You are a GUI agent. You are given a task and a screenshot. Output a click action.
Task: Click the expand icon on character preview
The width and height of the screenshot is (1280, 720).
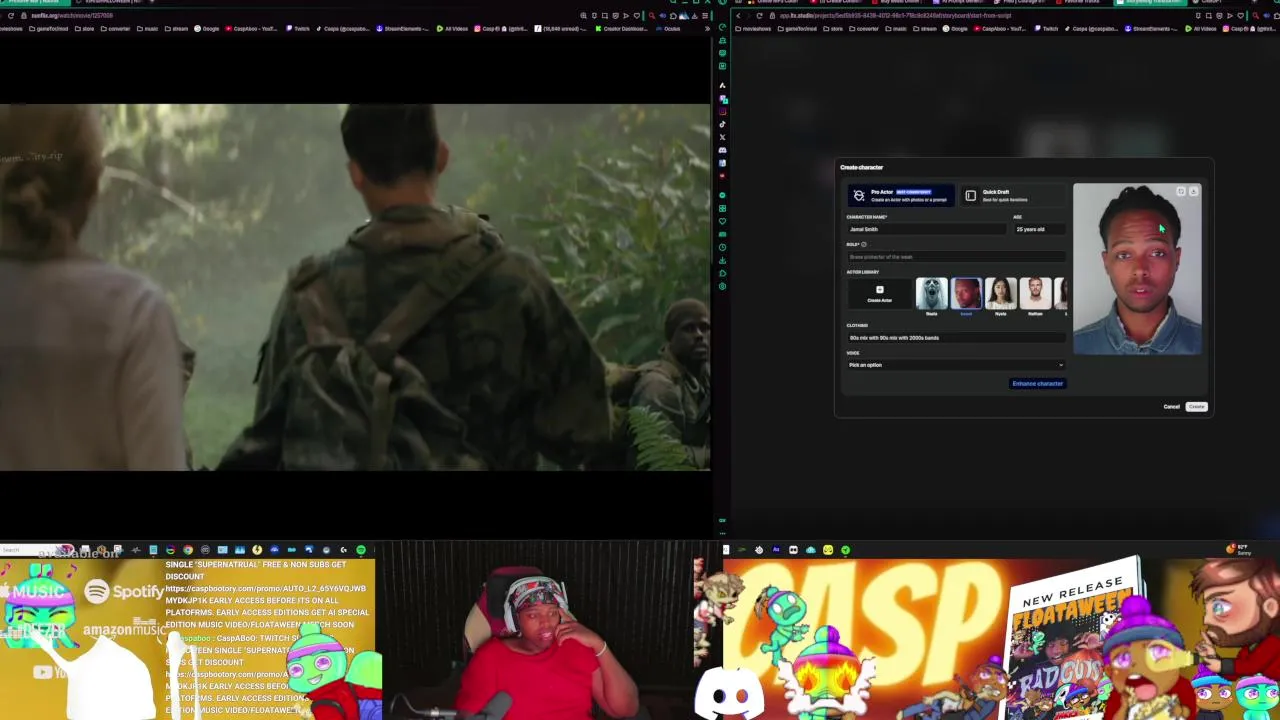[1181, 191]
